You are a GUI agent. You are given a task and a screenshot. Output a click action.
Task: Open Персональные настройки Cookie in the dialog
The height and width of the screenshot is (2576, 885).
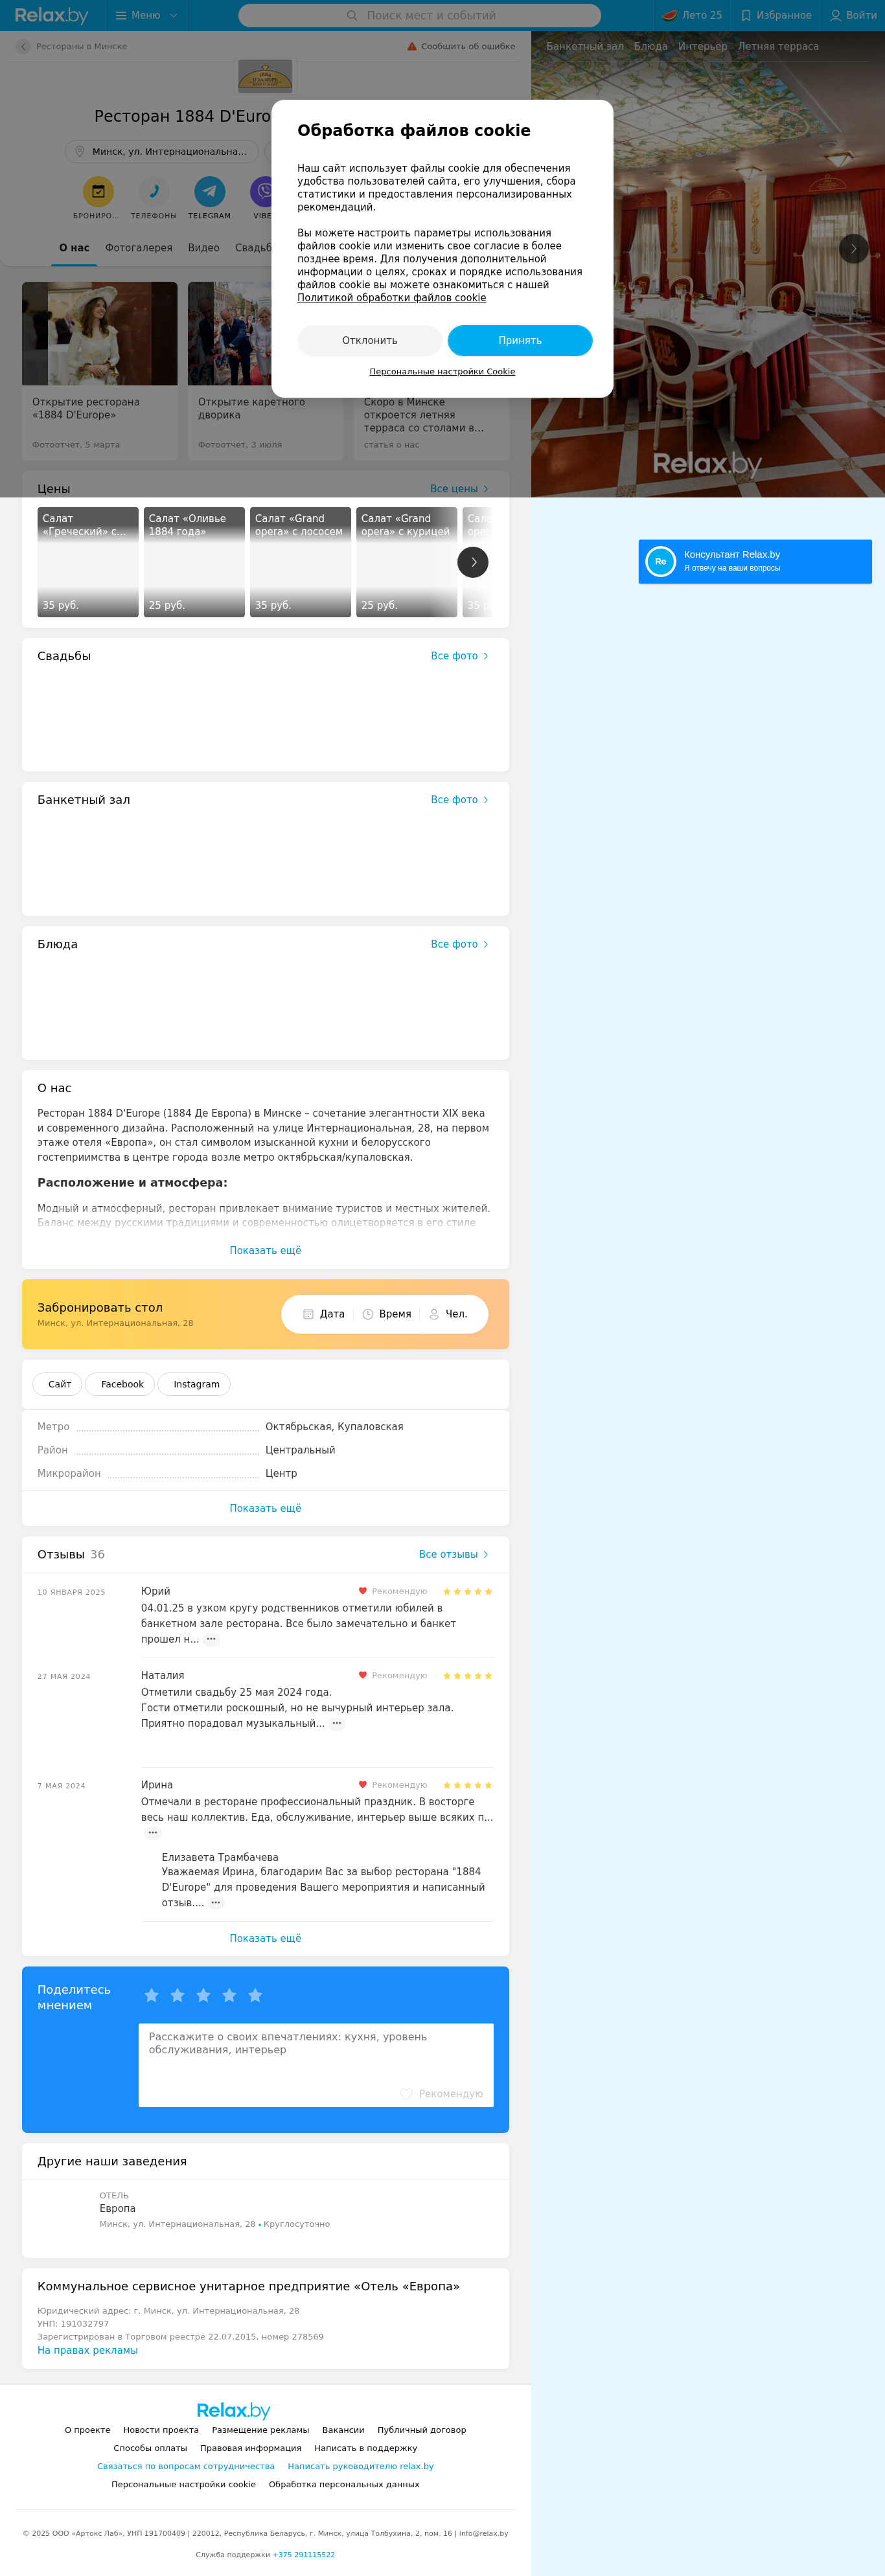[x=442, y=372]
